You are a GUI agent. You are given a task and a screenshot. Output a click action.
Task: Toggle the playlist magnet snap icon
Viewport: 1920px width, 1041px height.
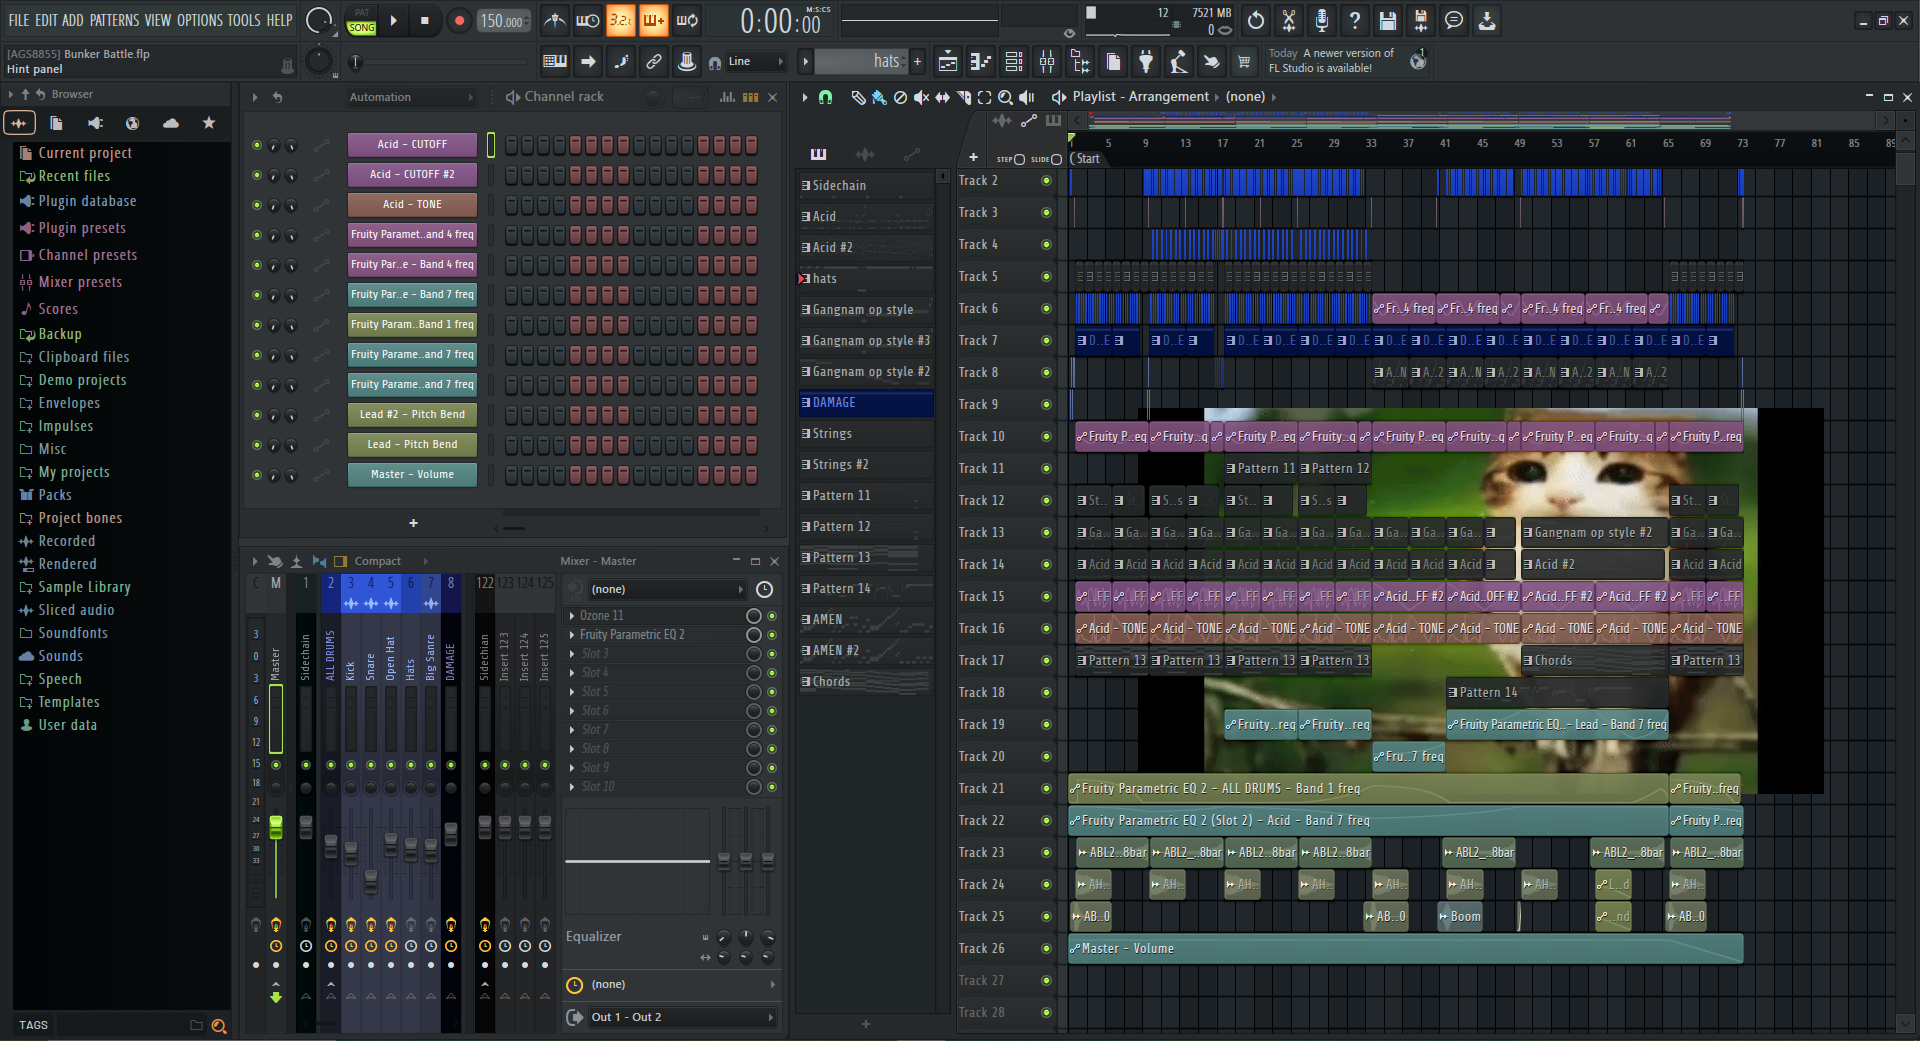825,97
